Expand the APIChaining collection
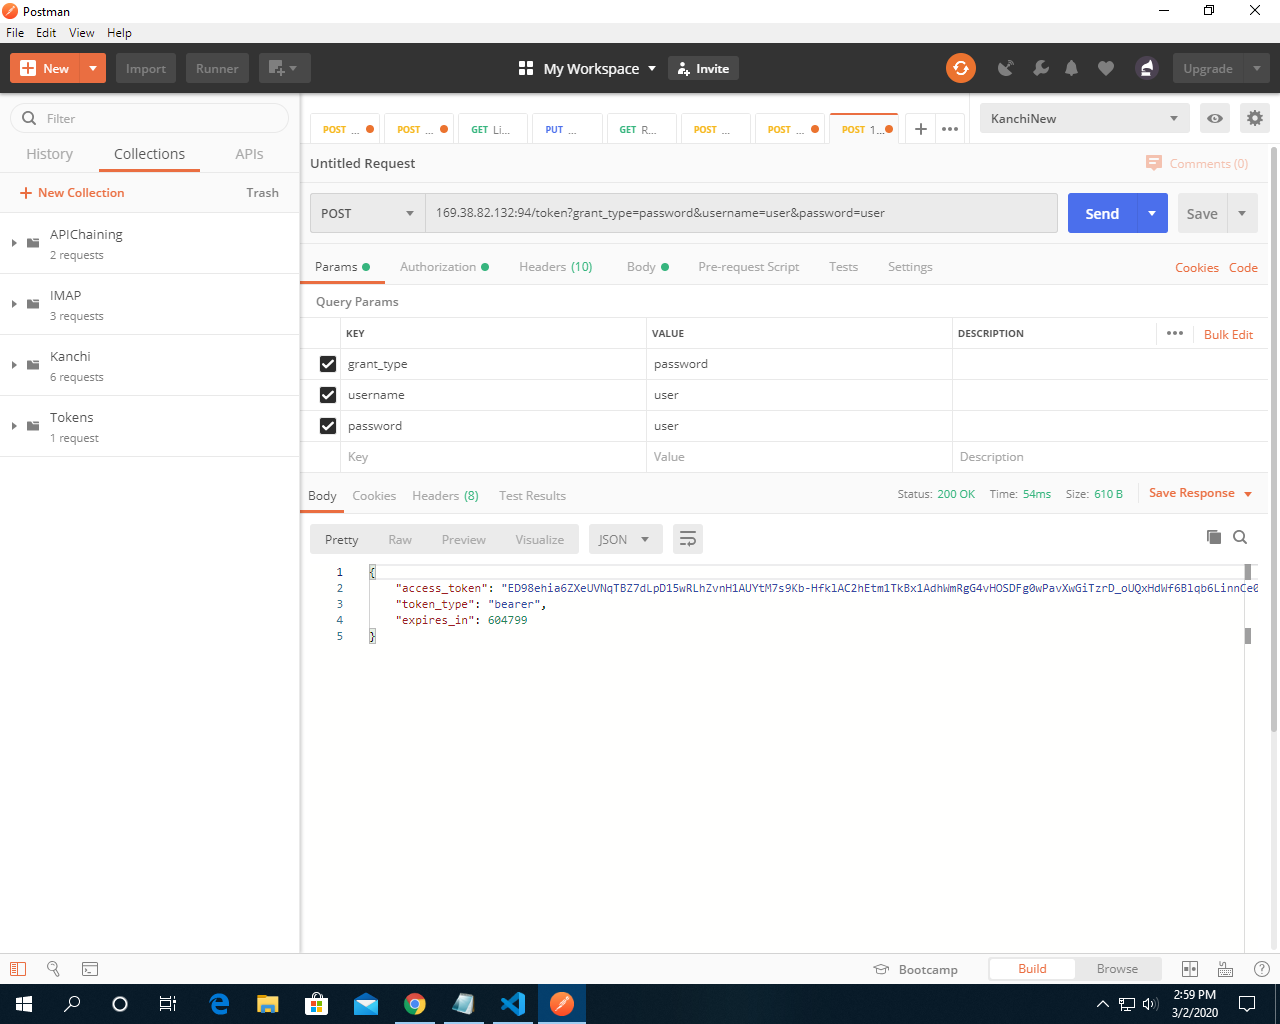1280x1024 pixels. coord(14,243)
